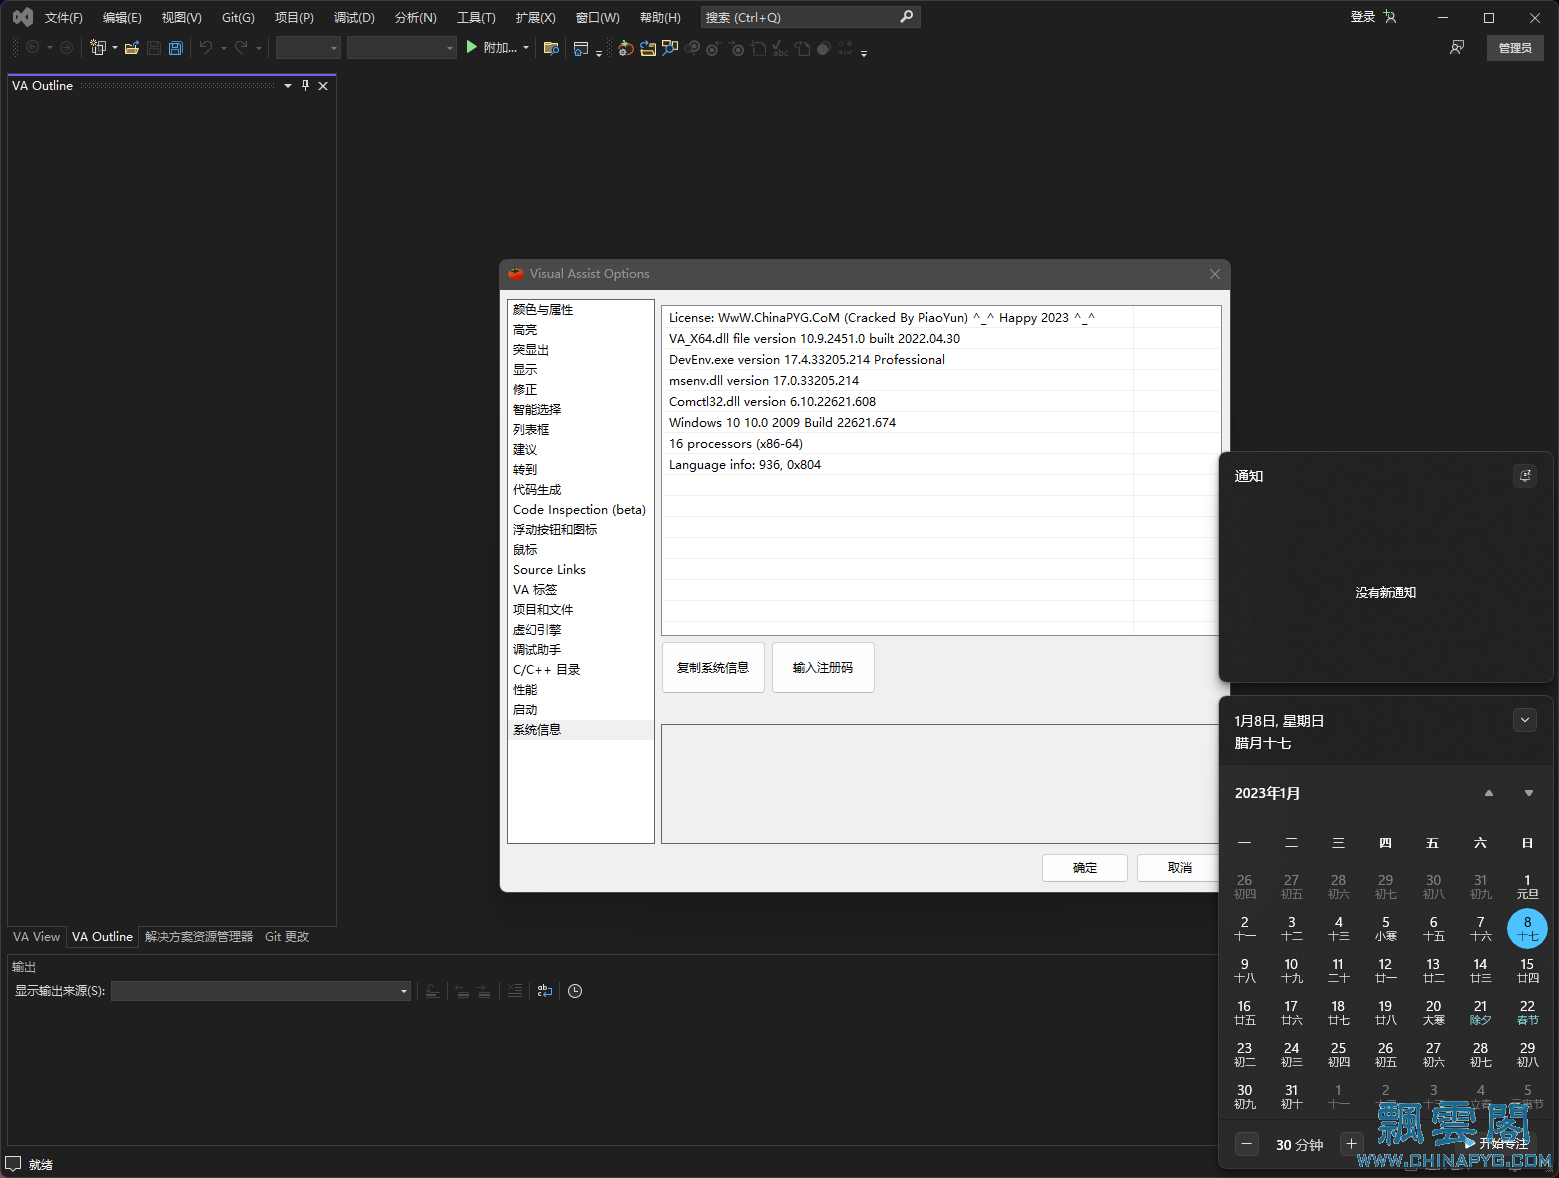Click Visual Assist find symbol icon

click(670, 47)
